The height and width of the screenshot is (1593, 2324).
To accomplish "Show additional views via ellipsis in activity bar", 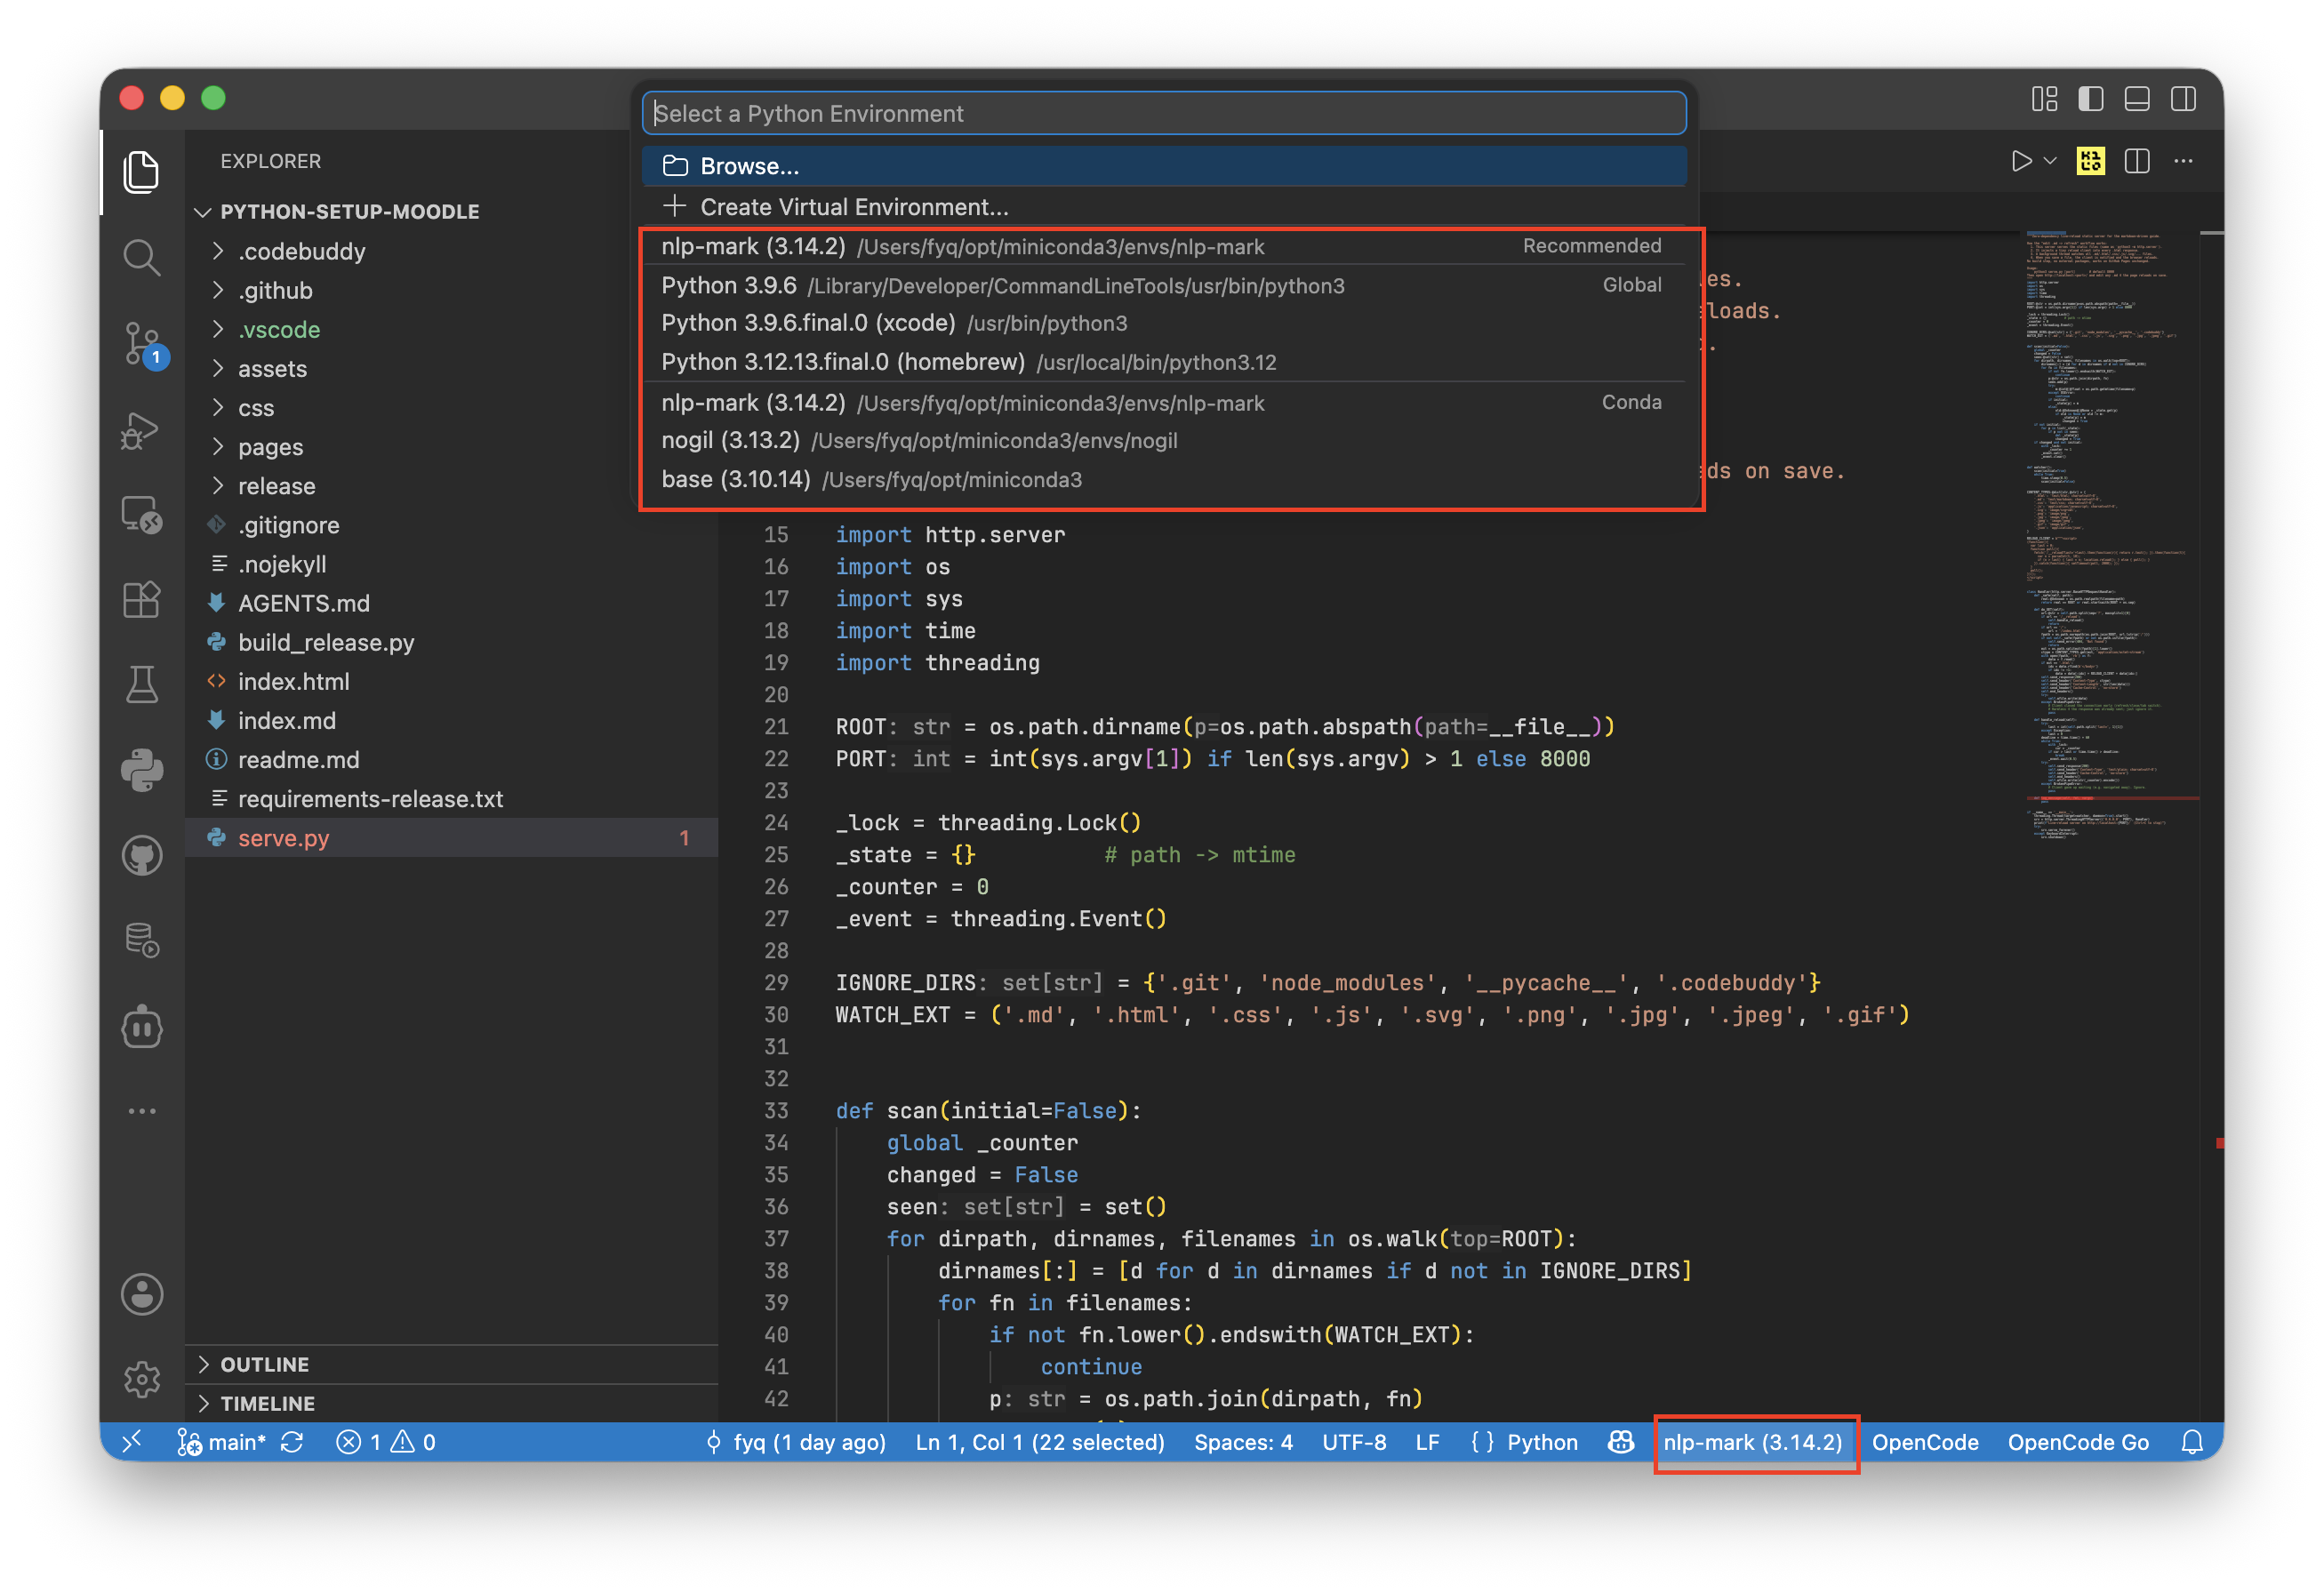I will pos(141,1111).
